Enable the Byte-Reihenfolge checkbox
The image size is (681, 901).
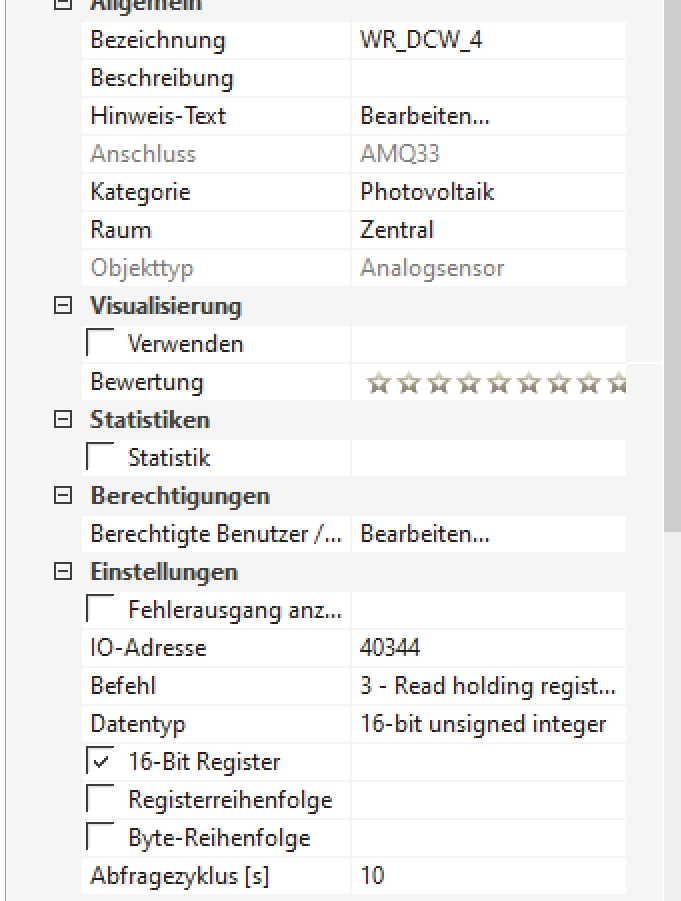tap(101, 838)
